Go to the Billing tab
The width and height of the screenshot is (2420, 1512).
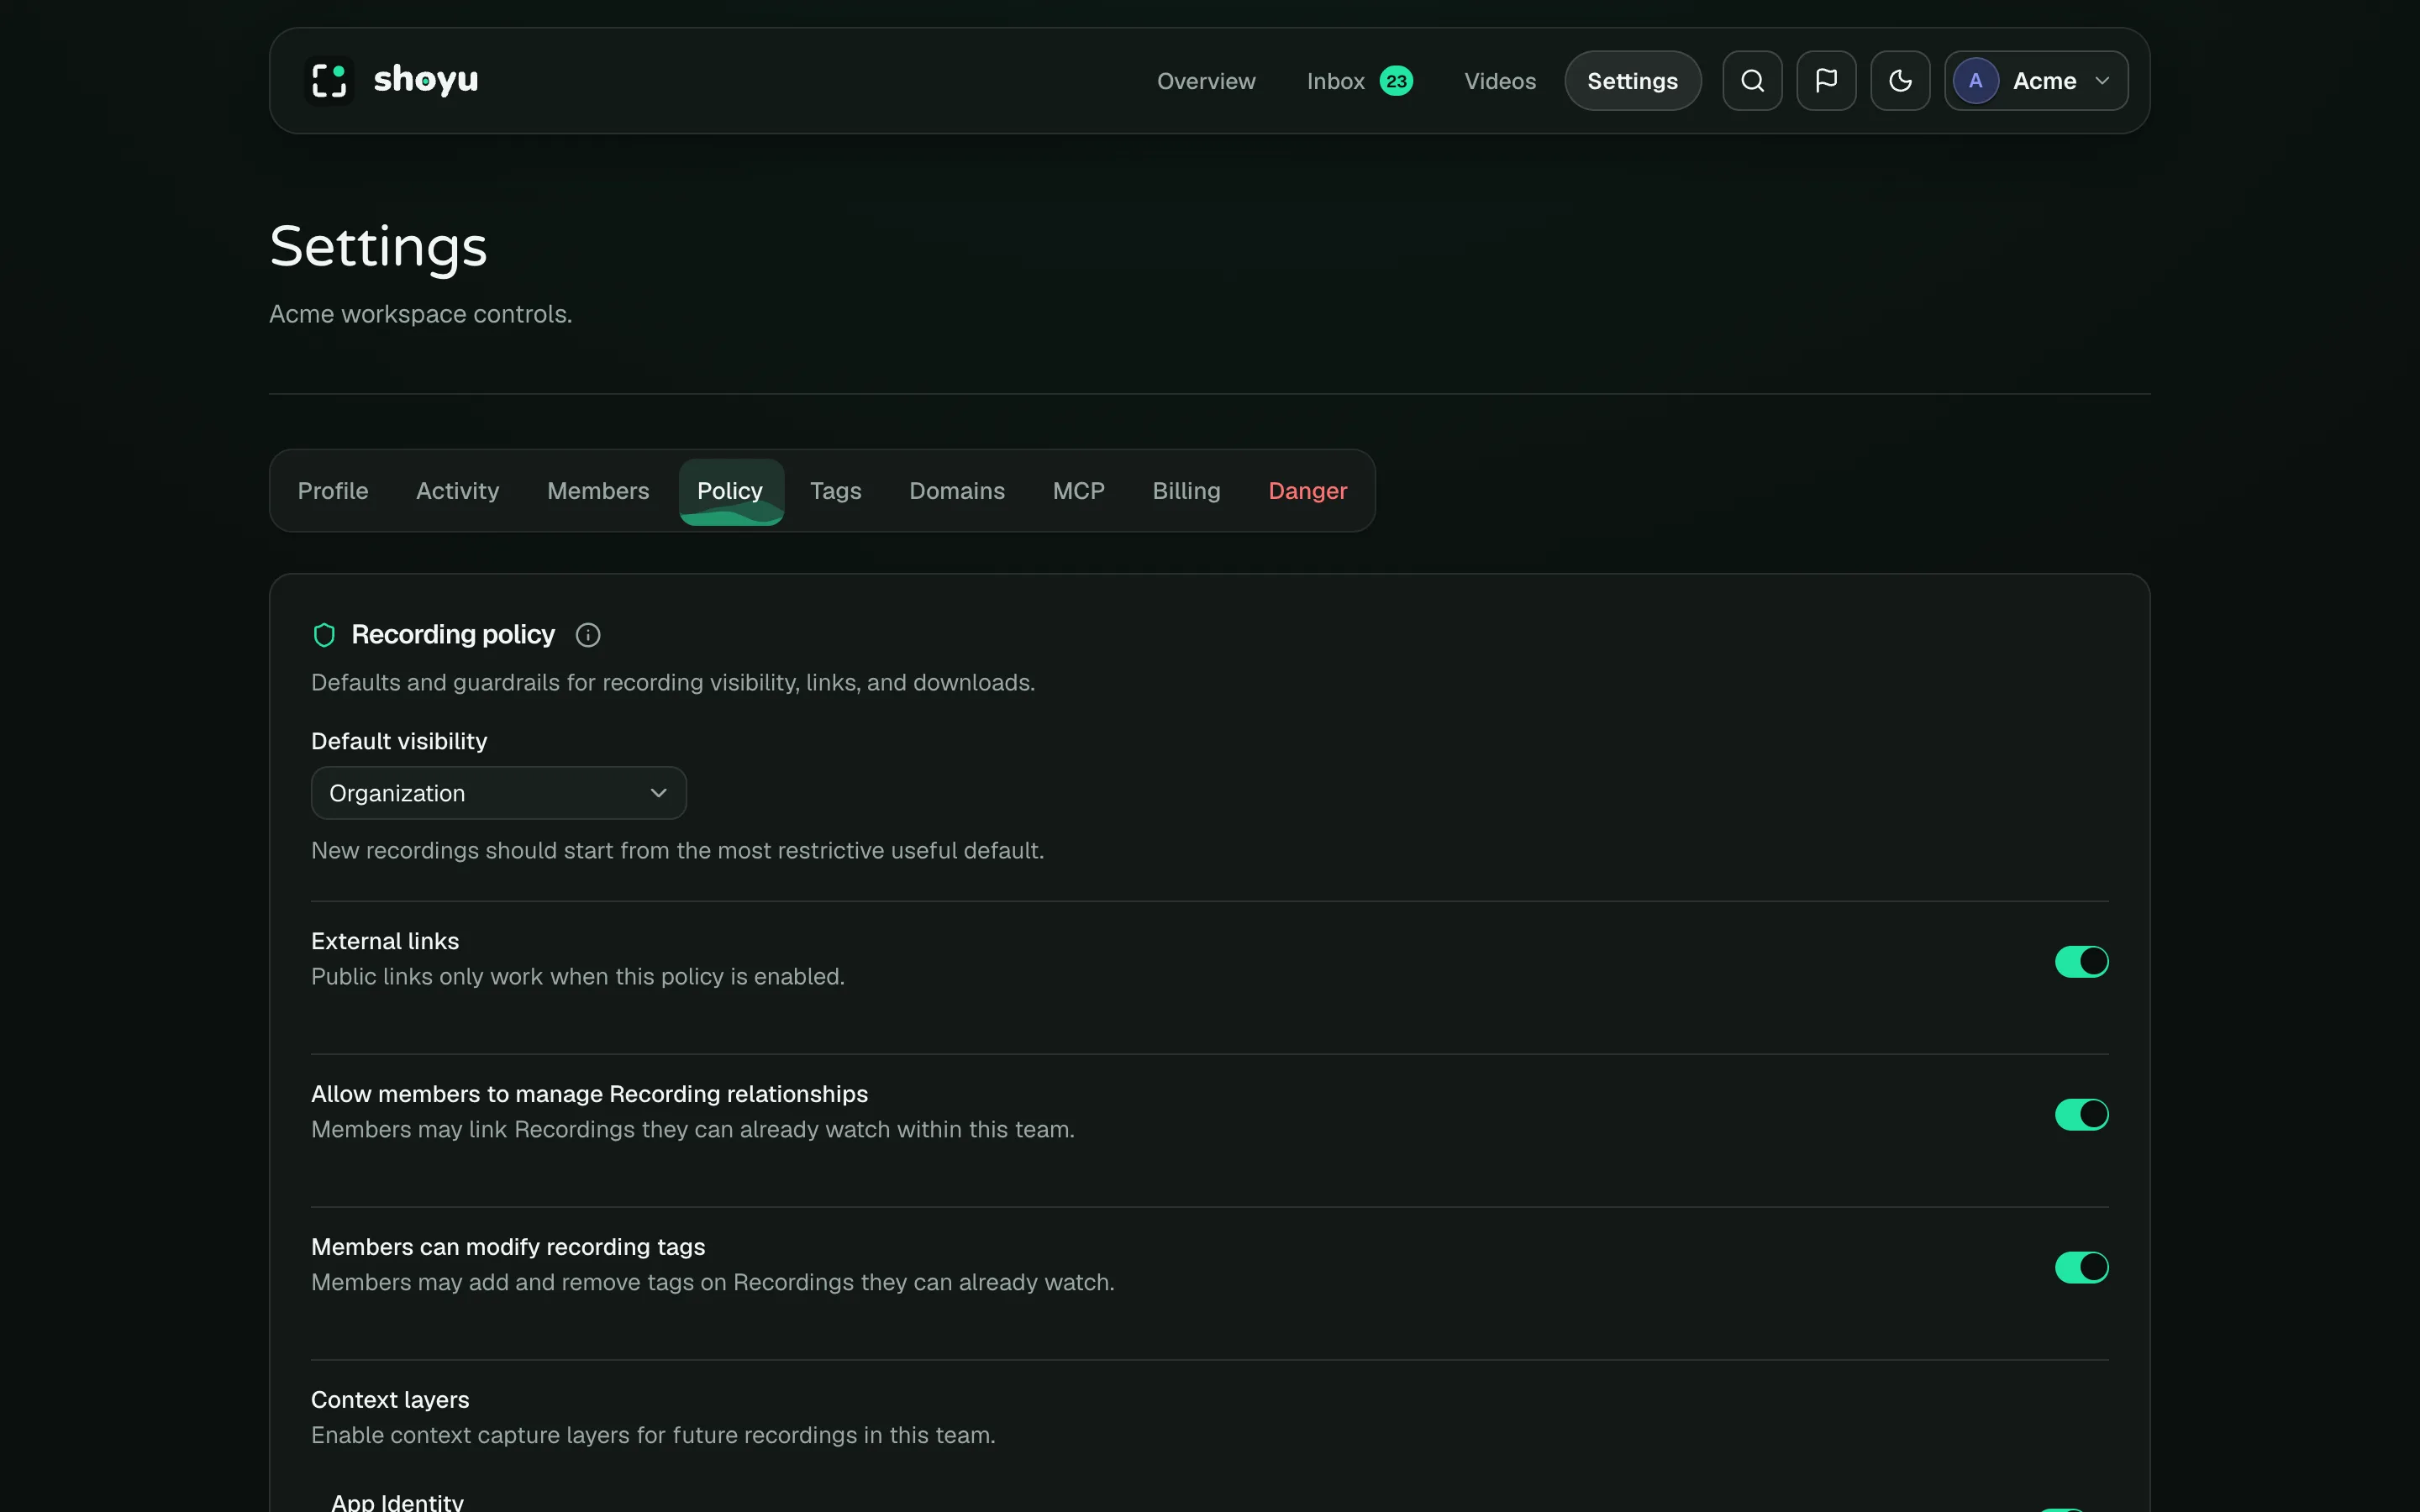coord(1186,491)
